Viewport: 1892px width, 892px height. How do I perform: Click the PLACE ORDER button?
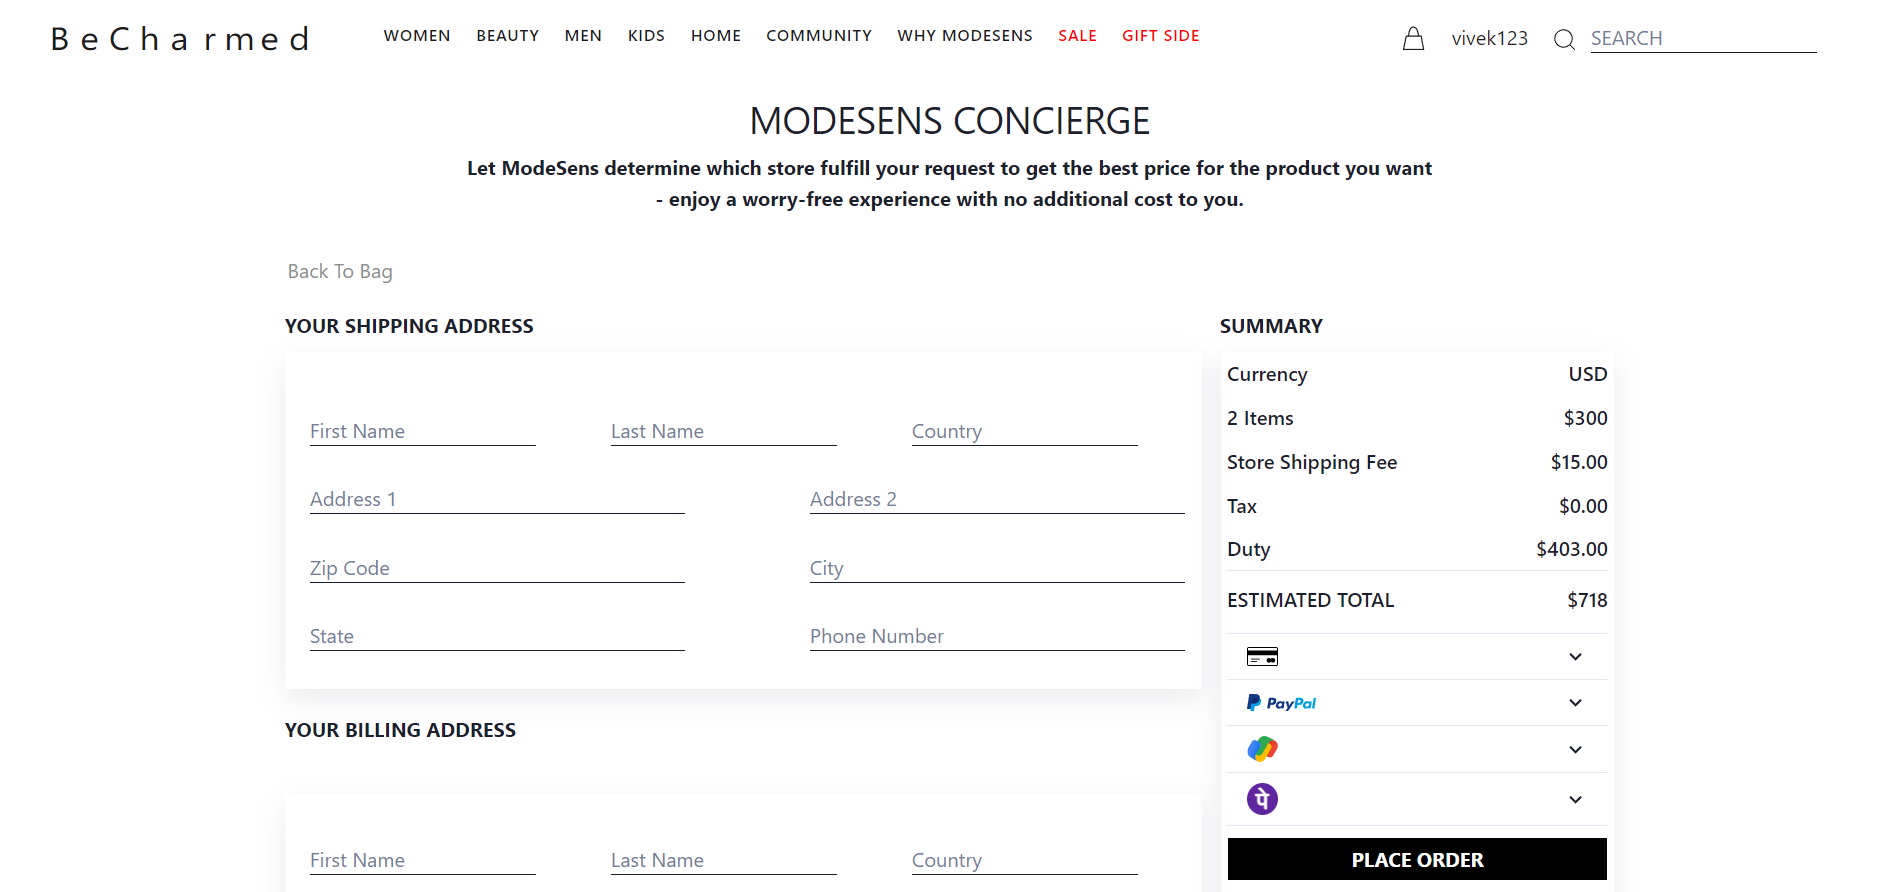(1416, 859)
